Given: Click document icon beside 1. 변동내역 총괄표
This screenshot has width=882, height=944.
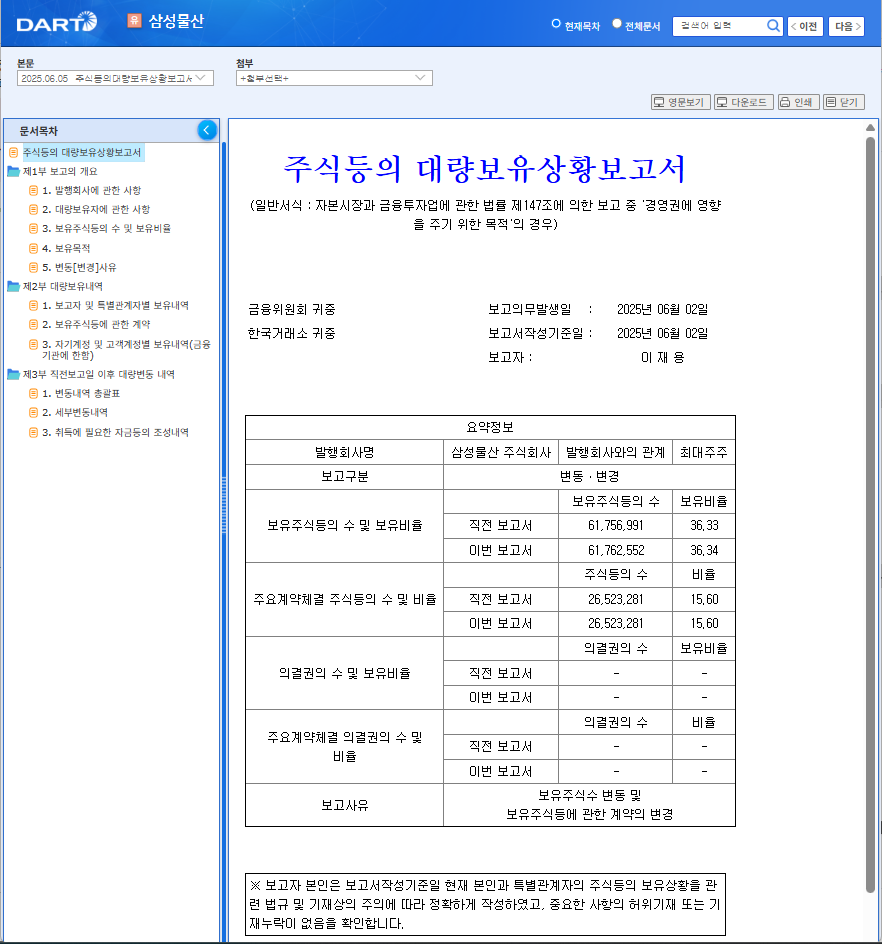Looking at the screenshot, I should click(x=34, y=394).
